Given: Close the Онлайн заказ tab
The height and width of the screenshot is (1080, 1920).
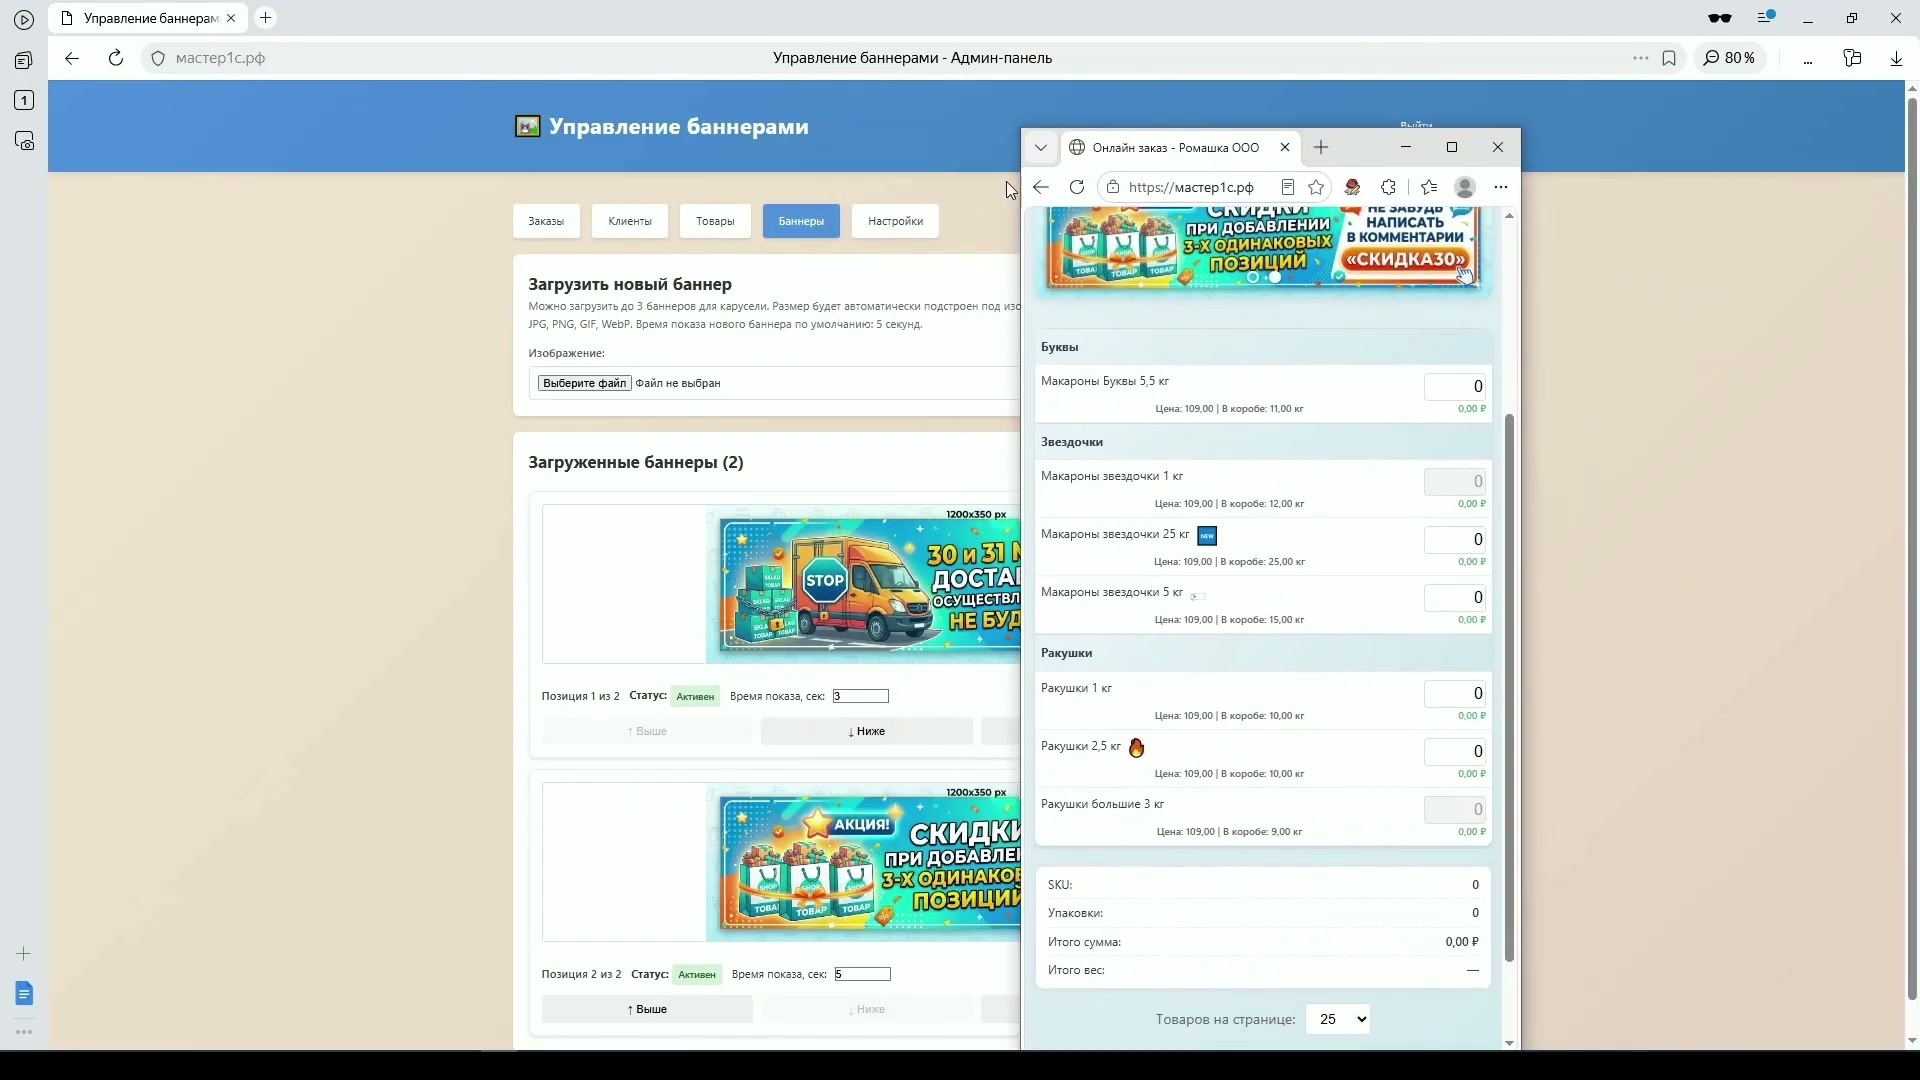Looking at the screenshot, I should click(x=1285, y=148).
